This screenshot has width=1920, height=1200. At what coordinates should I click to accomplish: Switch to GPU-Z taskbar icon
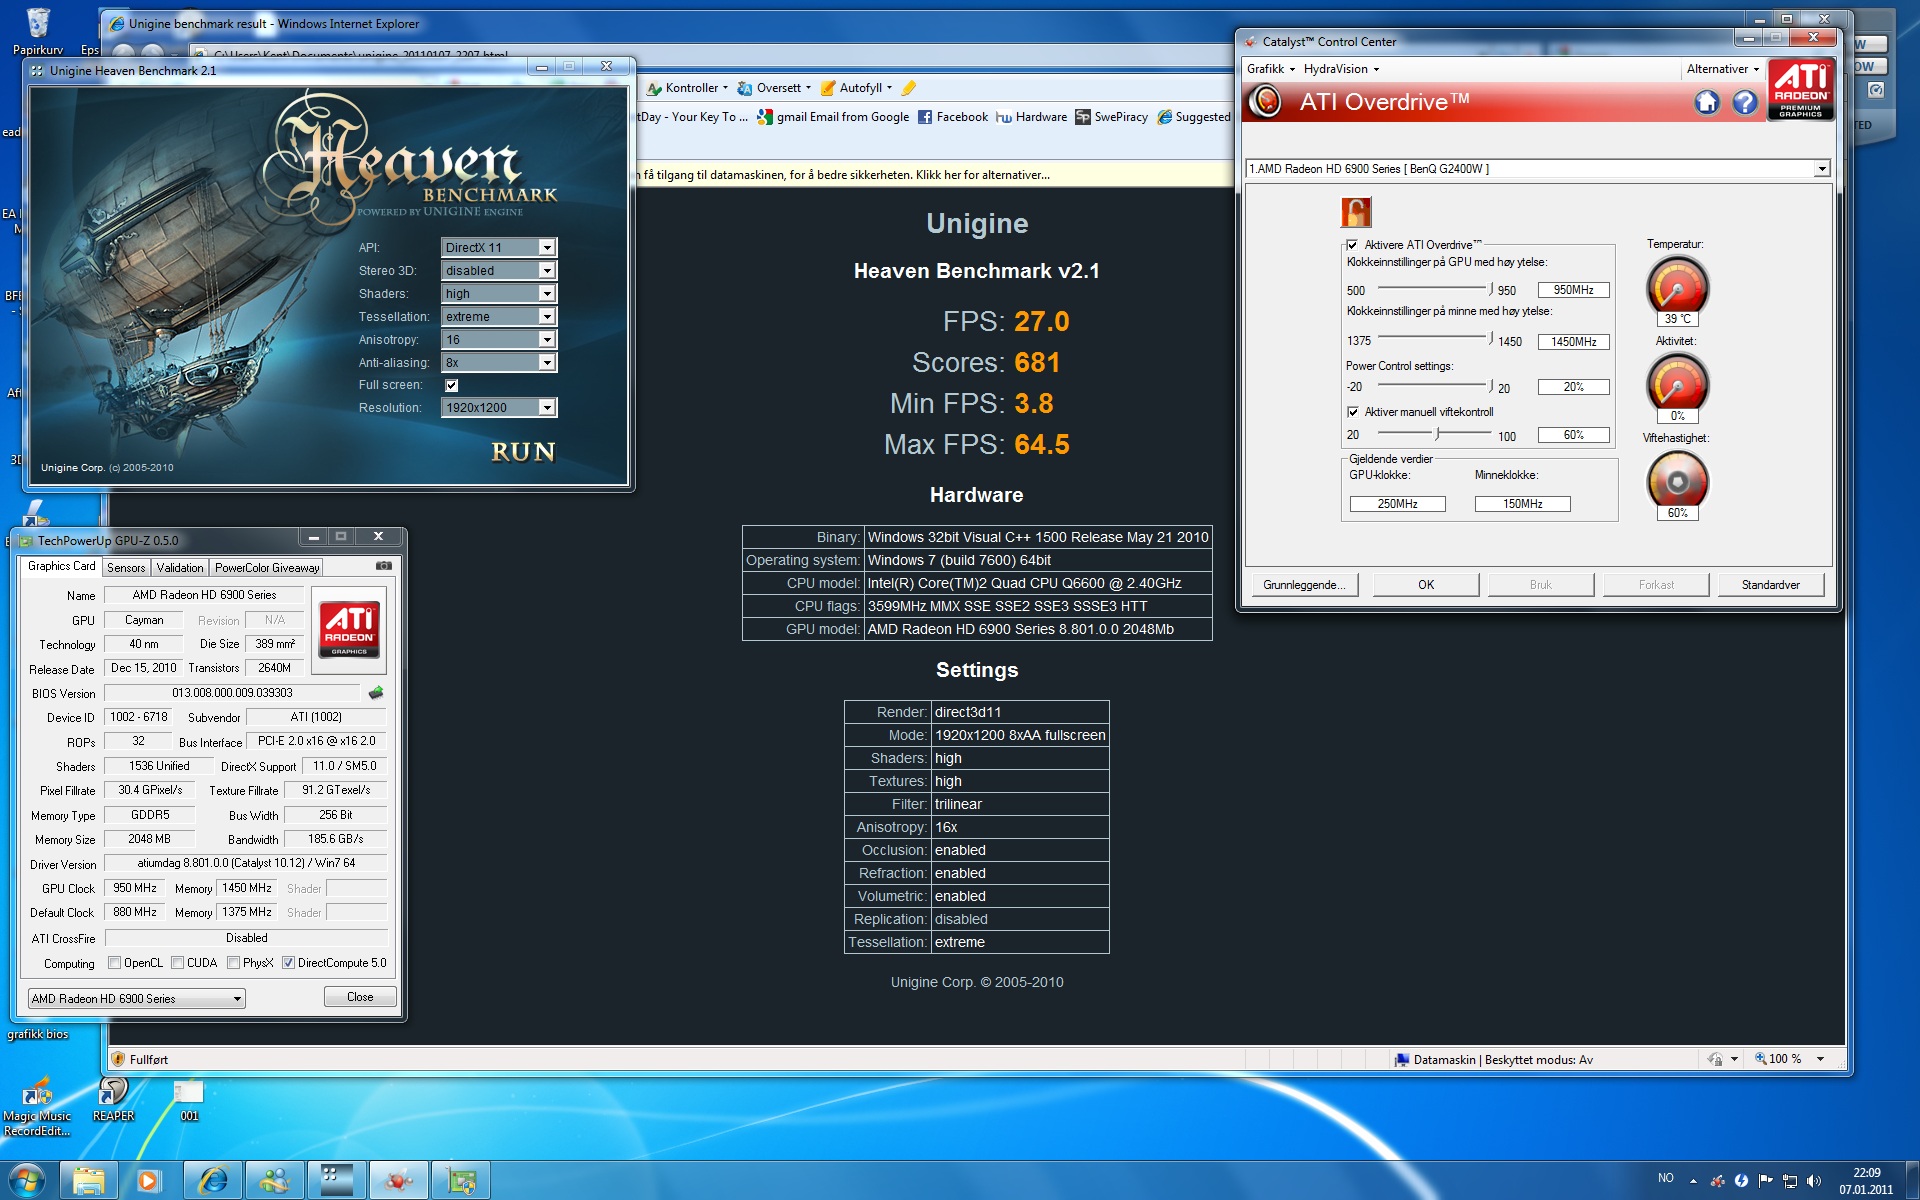461,1181
